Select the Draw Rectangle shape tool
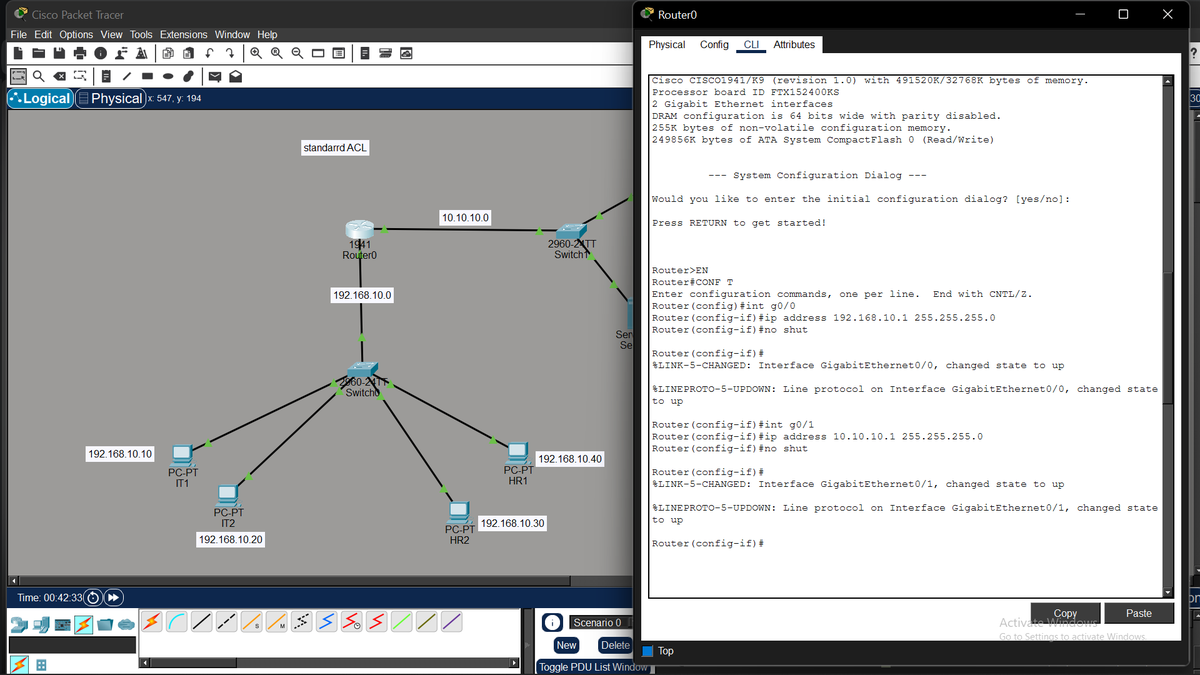Image resolution: width=1200 pixels, height=675 pixels. (x=146, y=77)
